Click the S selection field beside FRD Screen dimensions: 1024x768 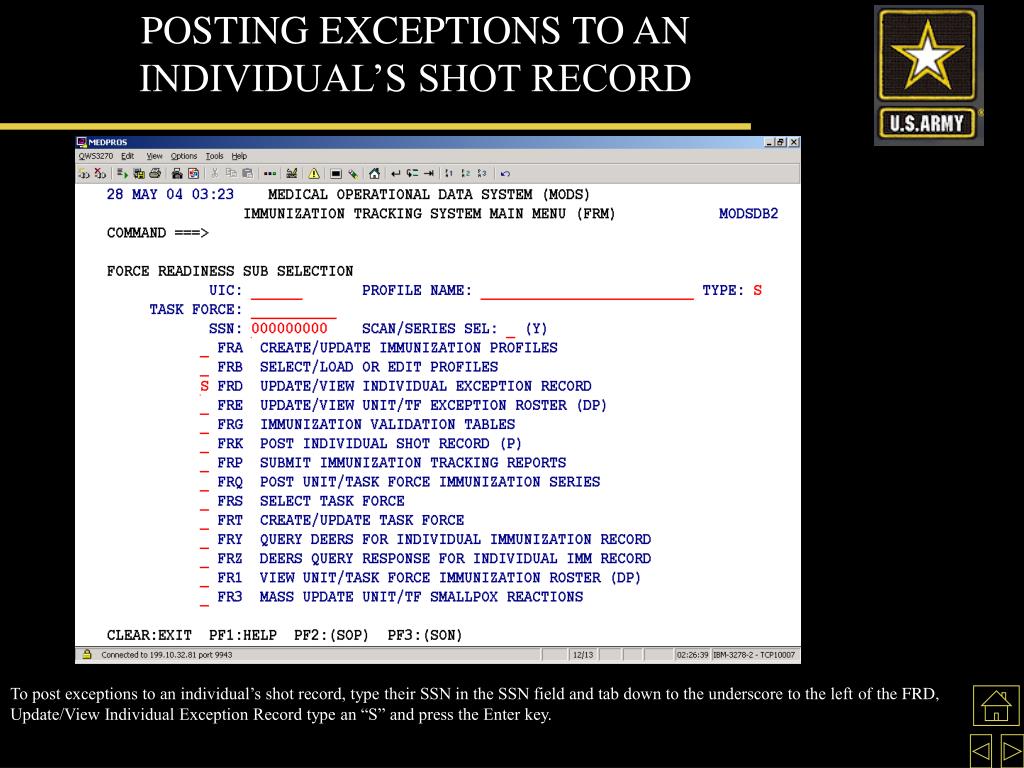point(204,386)
